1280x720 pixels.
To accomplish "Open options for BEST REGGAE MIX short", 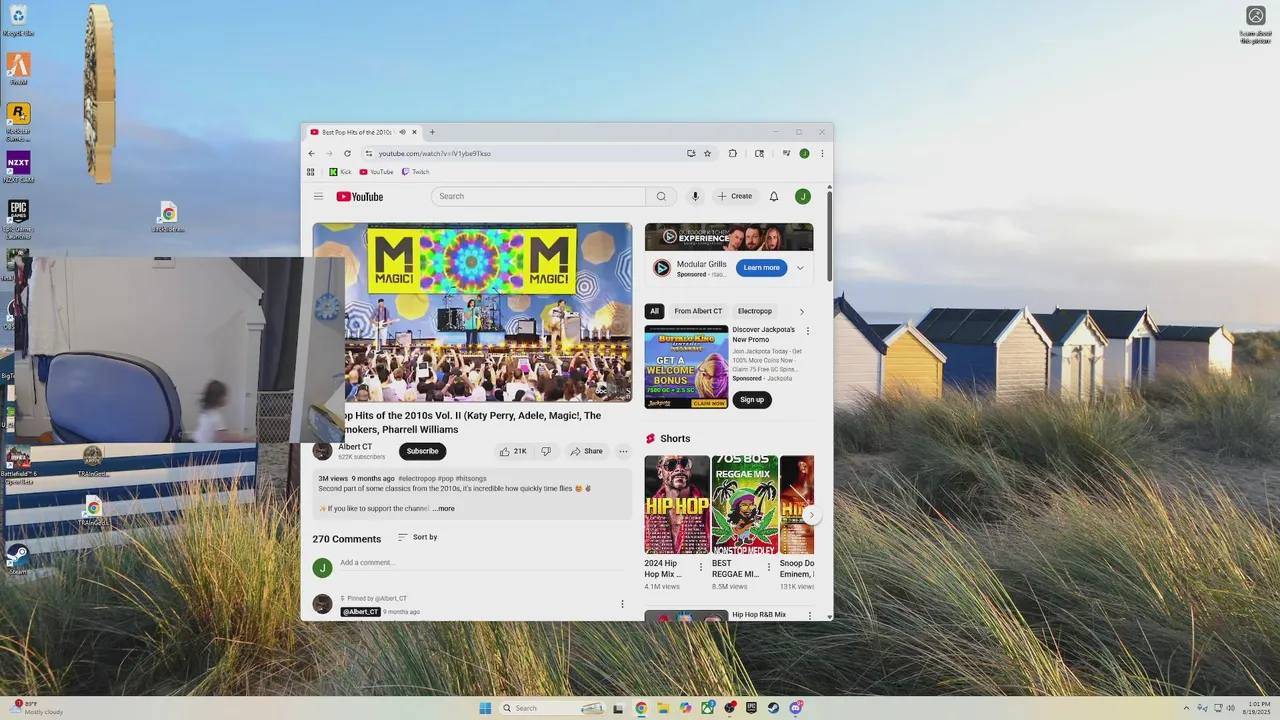I will (768, 567).
